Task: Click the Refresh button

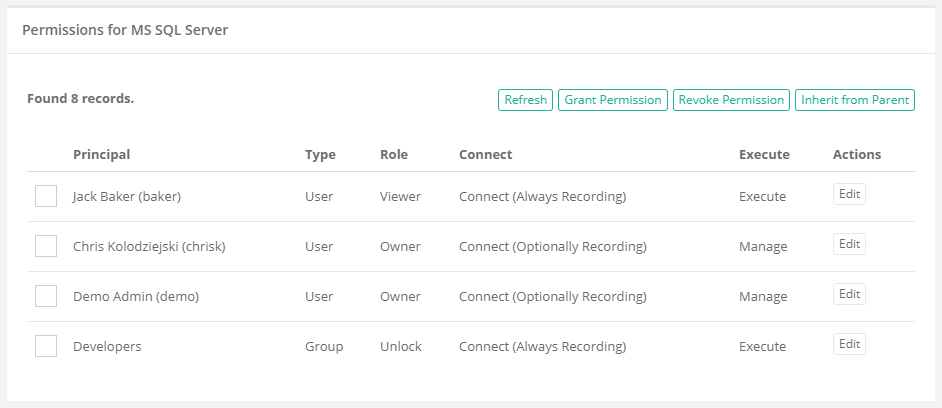Action: click(525, 100)
